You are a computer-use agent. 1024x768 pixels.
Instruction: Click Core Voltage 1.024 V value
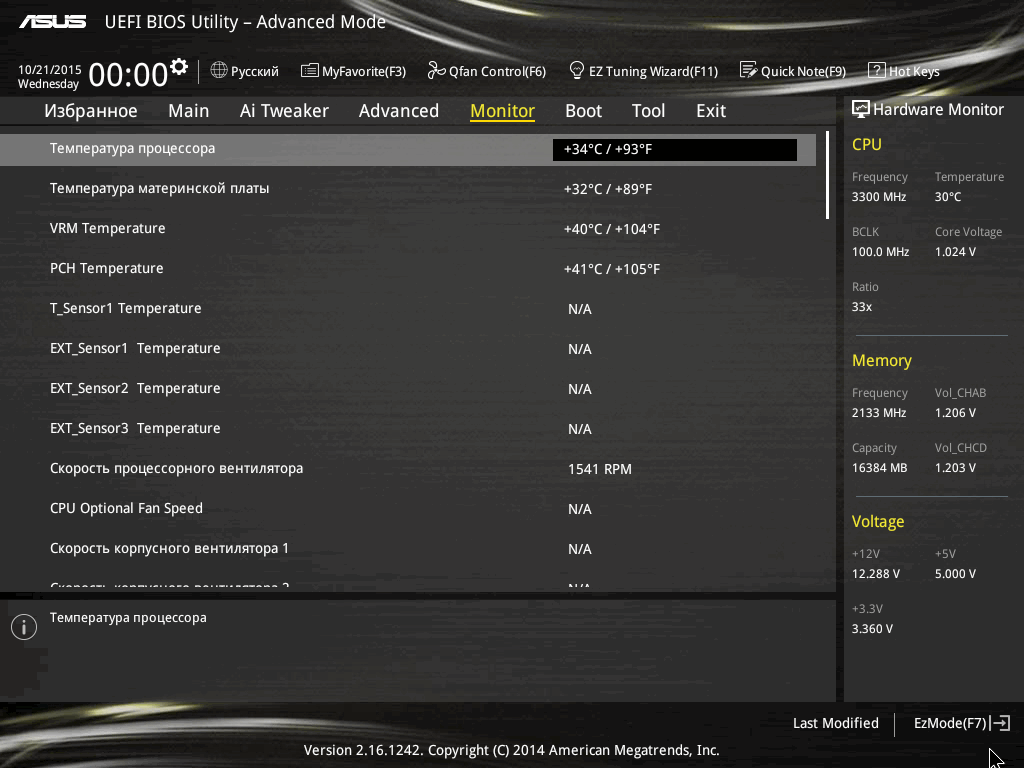coord(955,251)
